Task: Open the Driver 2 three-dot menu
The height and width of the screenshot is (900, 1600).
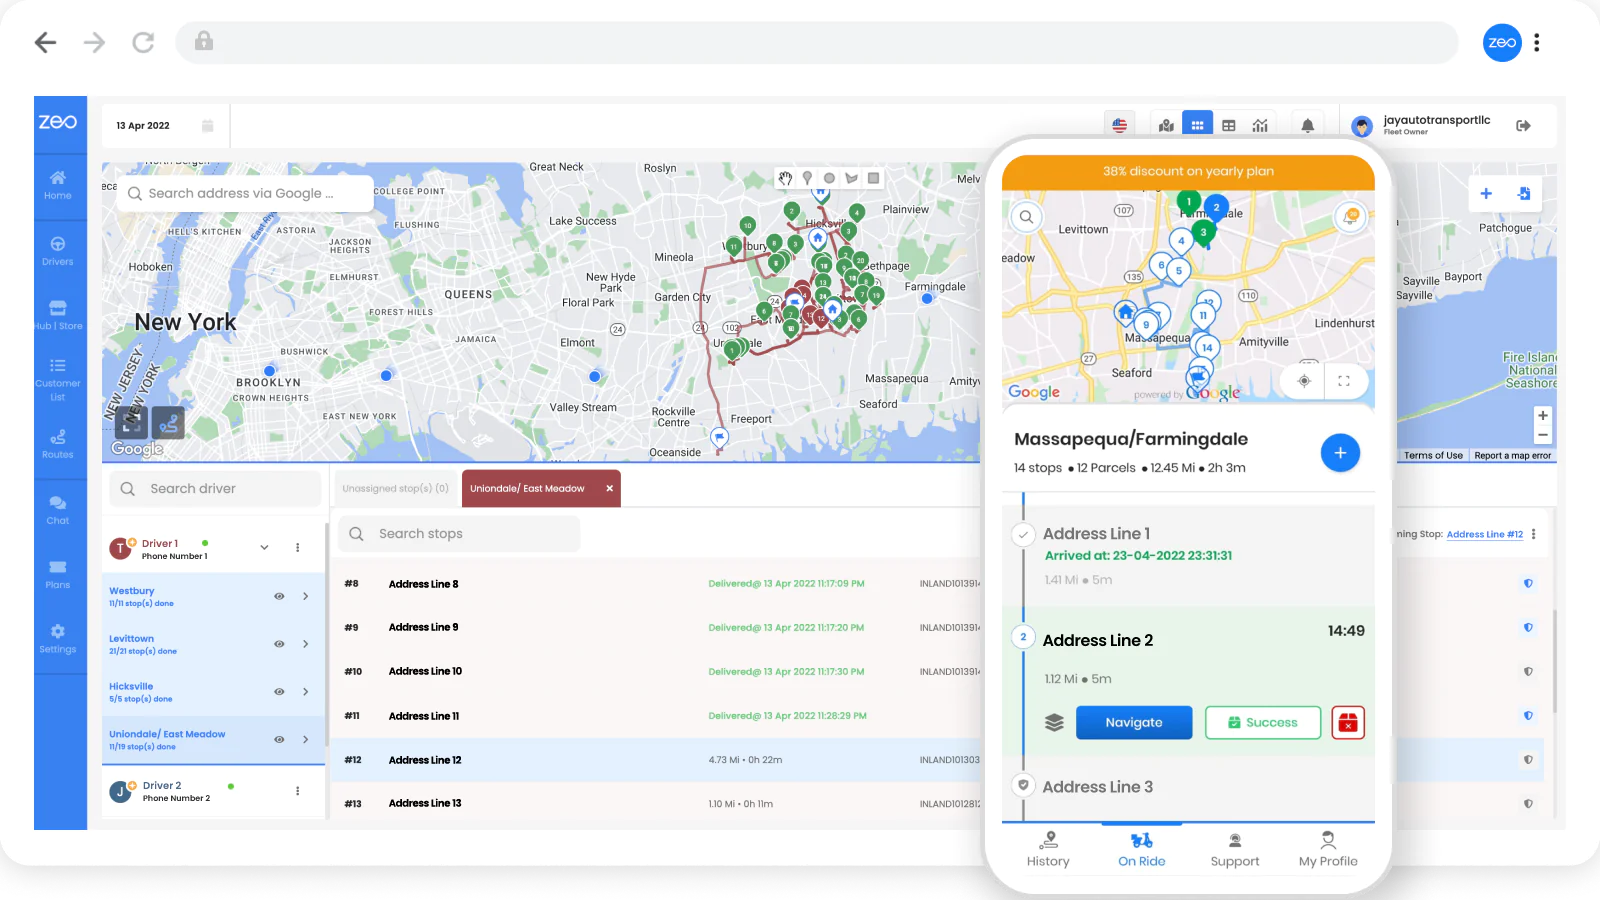Action: pyautogui.click(x=297, y=791)
